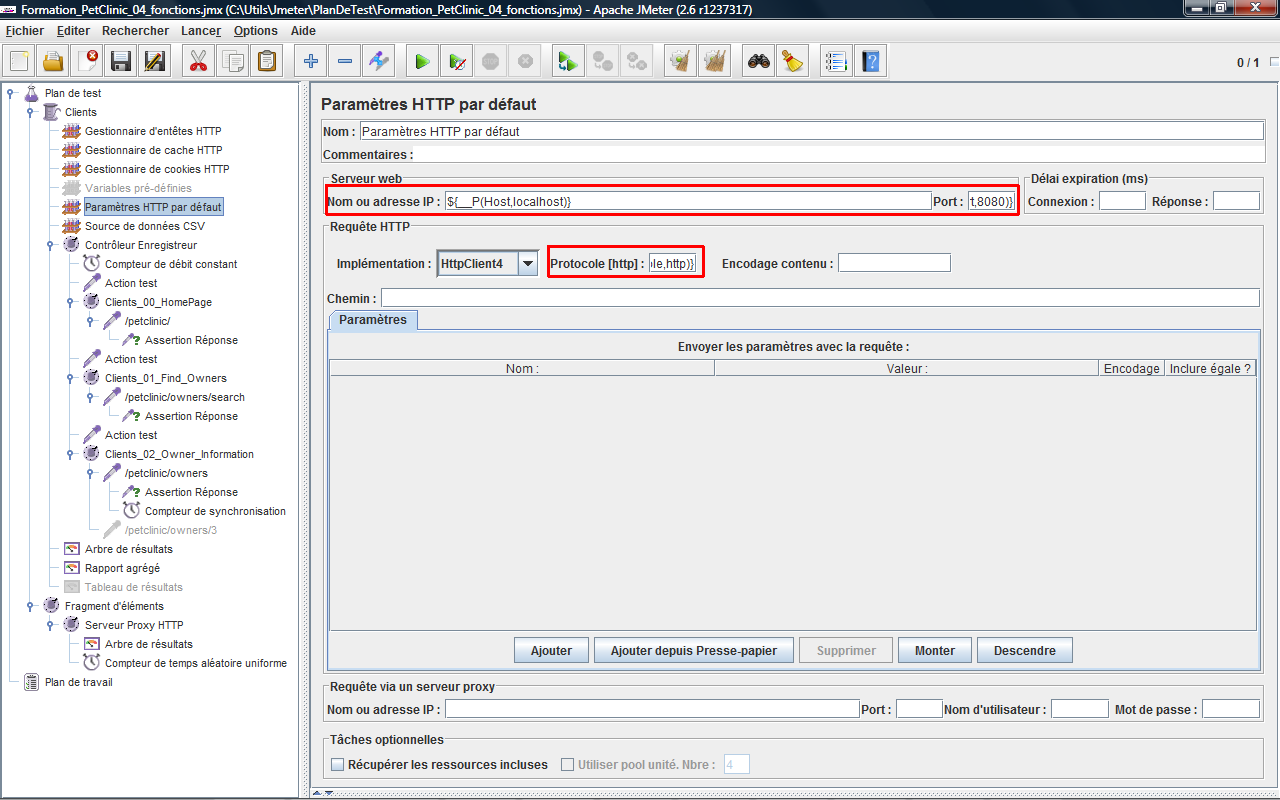Open the Implémentation HttpClient4 dropdown

(528, 264)
